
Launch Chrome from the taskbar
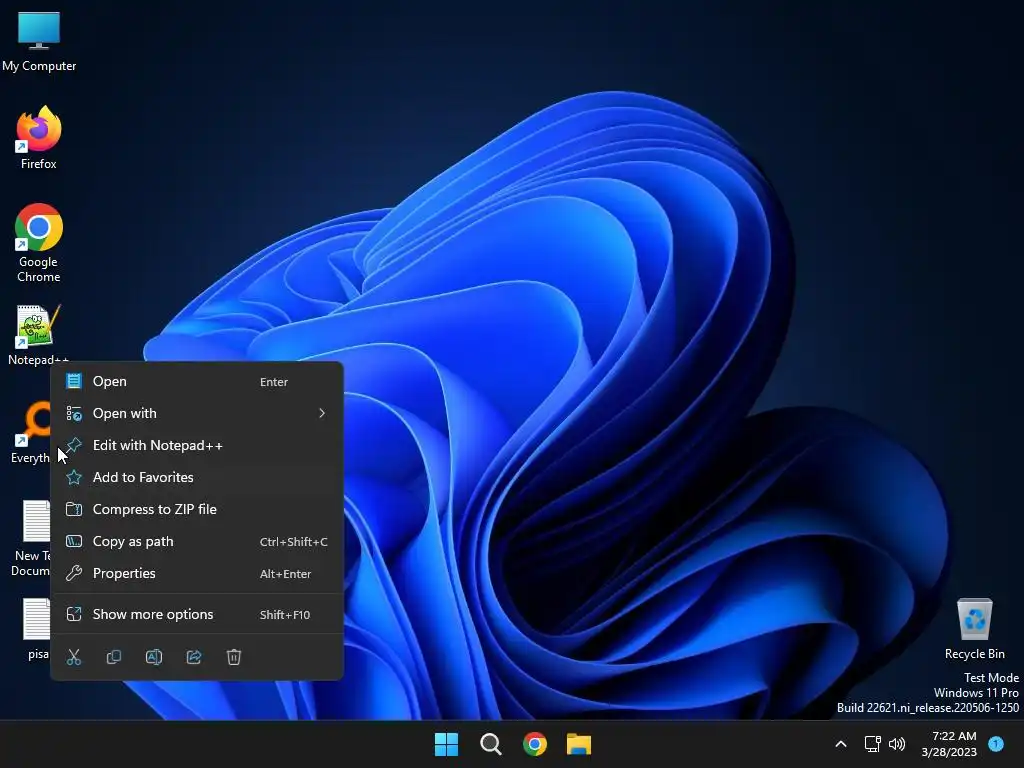pyautogui.click(x=535, y=744)
